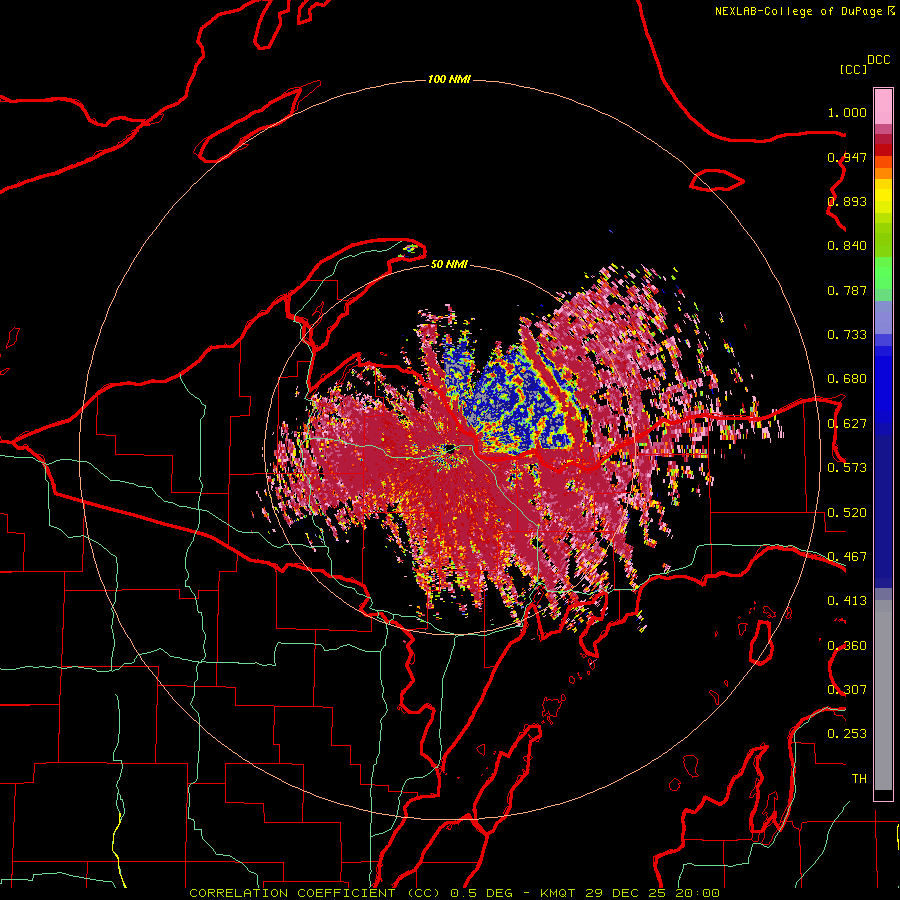900x900 pixels.
Task: Click the 100 NMI range ring label
Action: click(449, 79)
